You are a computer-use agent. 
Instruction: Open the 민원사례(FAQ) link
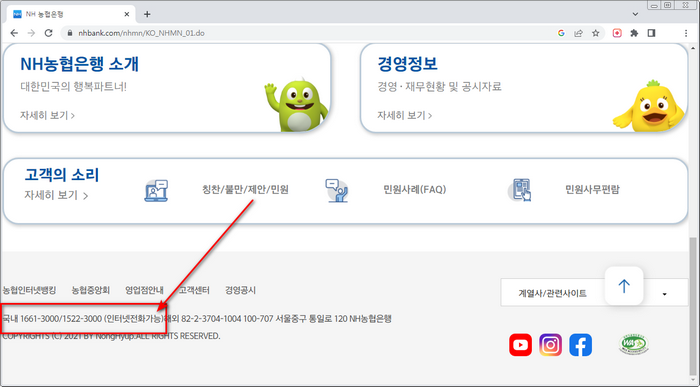[x=415, y=190]
